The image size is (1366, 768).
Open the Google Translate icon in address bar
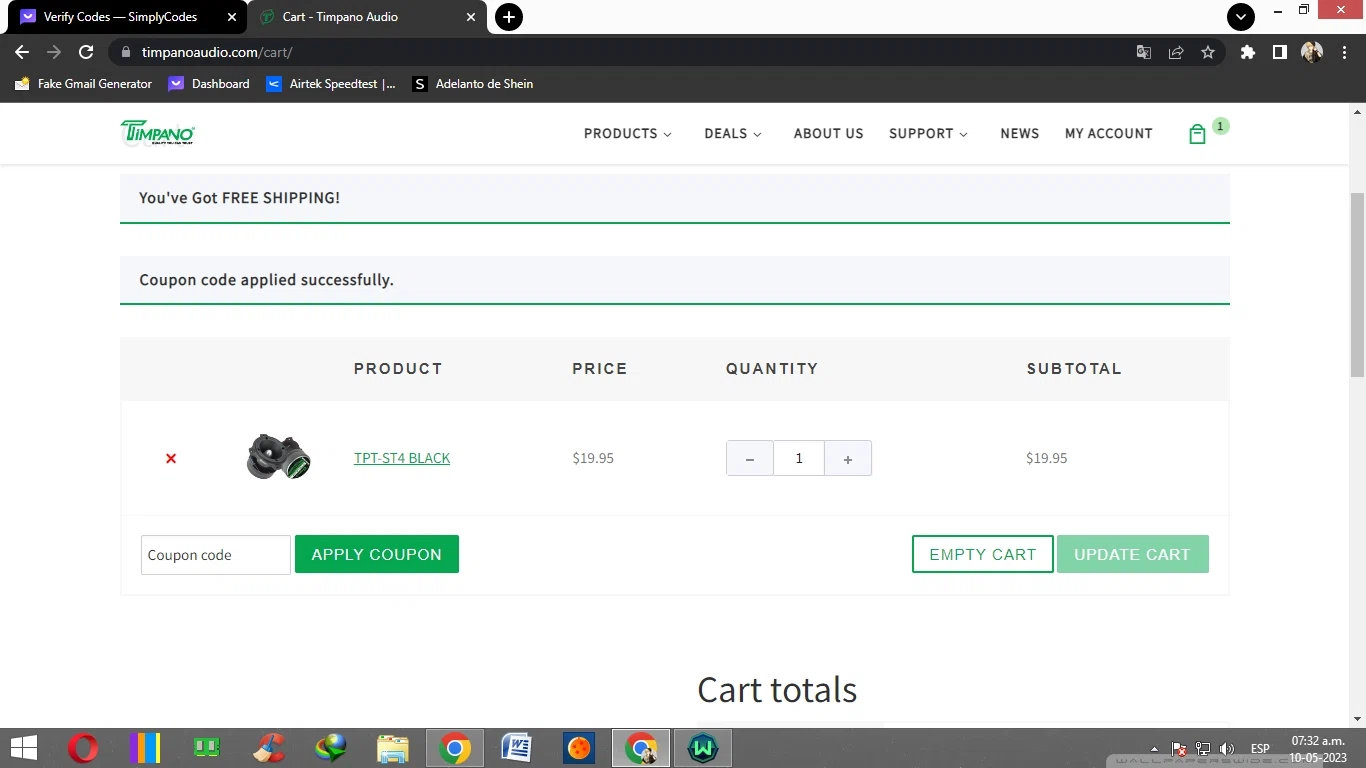pos(1144,52)
